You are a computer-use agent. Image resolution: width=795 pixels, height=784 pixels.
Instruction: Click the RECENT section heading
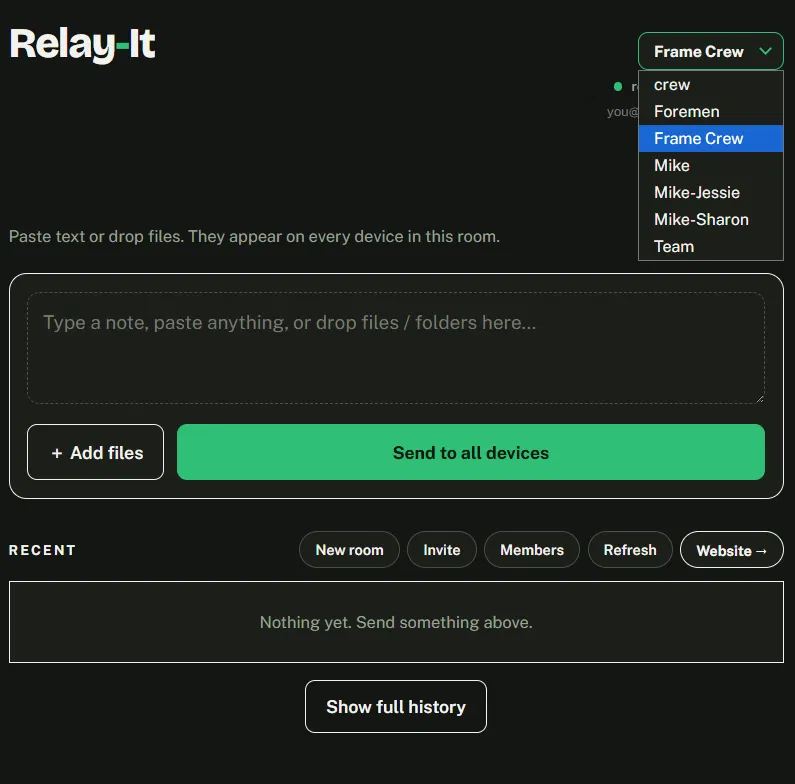pyautogui.click(x=42, y=550)
